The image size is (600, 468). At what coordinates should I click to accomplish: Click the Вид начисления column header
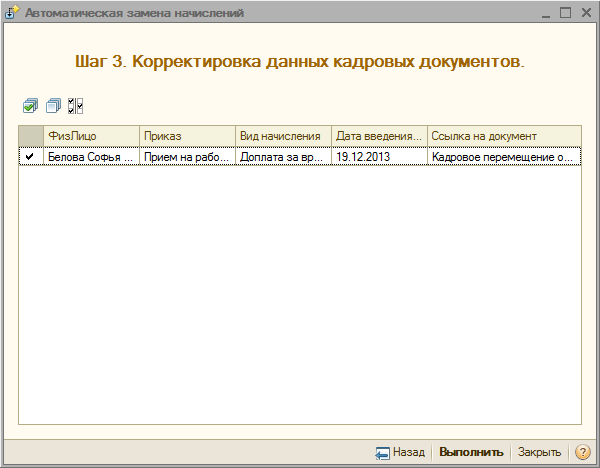coord(282,135)
